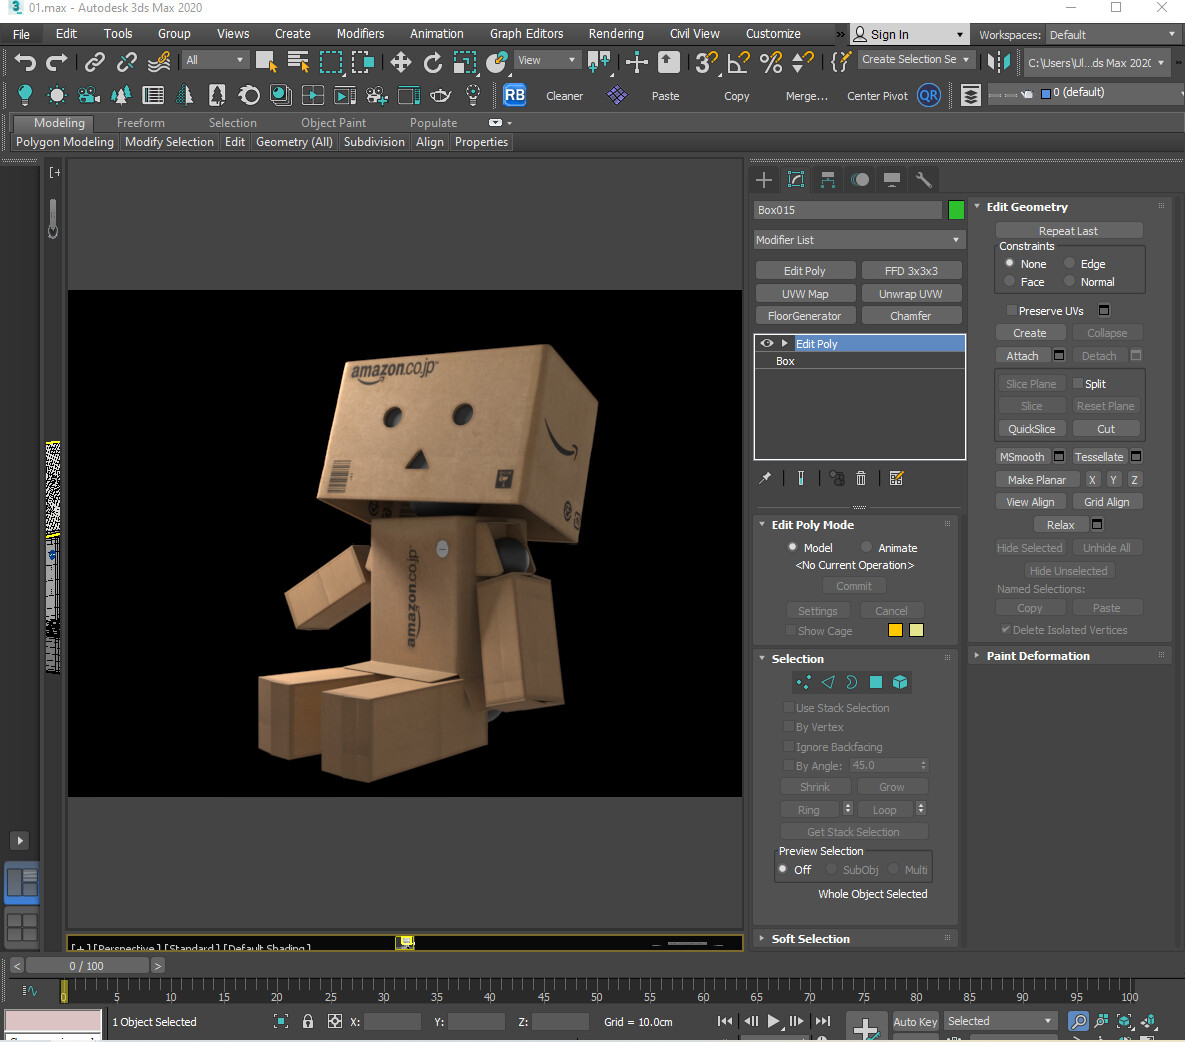
Task: Activate the Select and Scale tool
Action: (x=465, y=62)
